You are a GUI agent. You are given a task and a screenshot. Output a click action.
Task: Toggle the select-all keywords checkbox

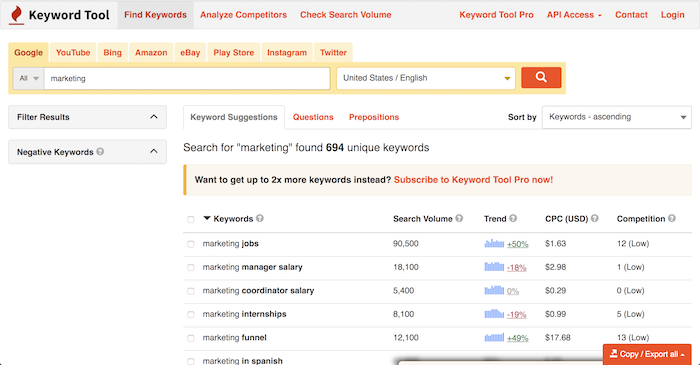click(191, 219)
